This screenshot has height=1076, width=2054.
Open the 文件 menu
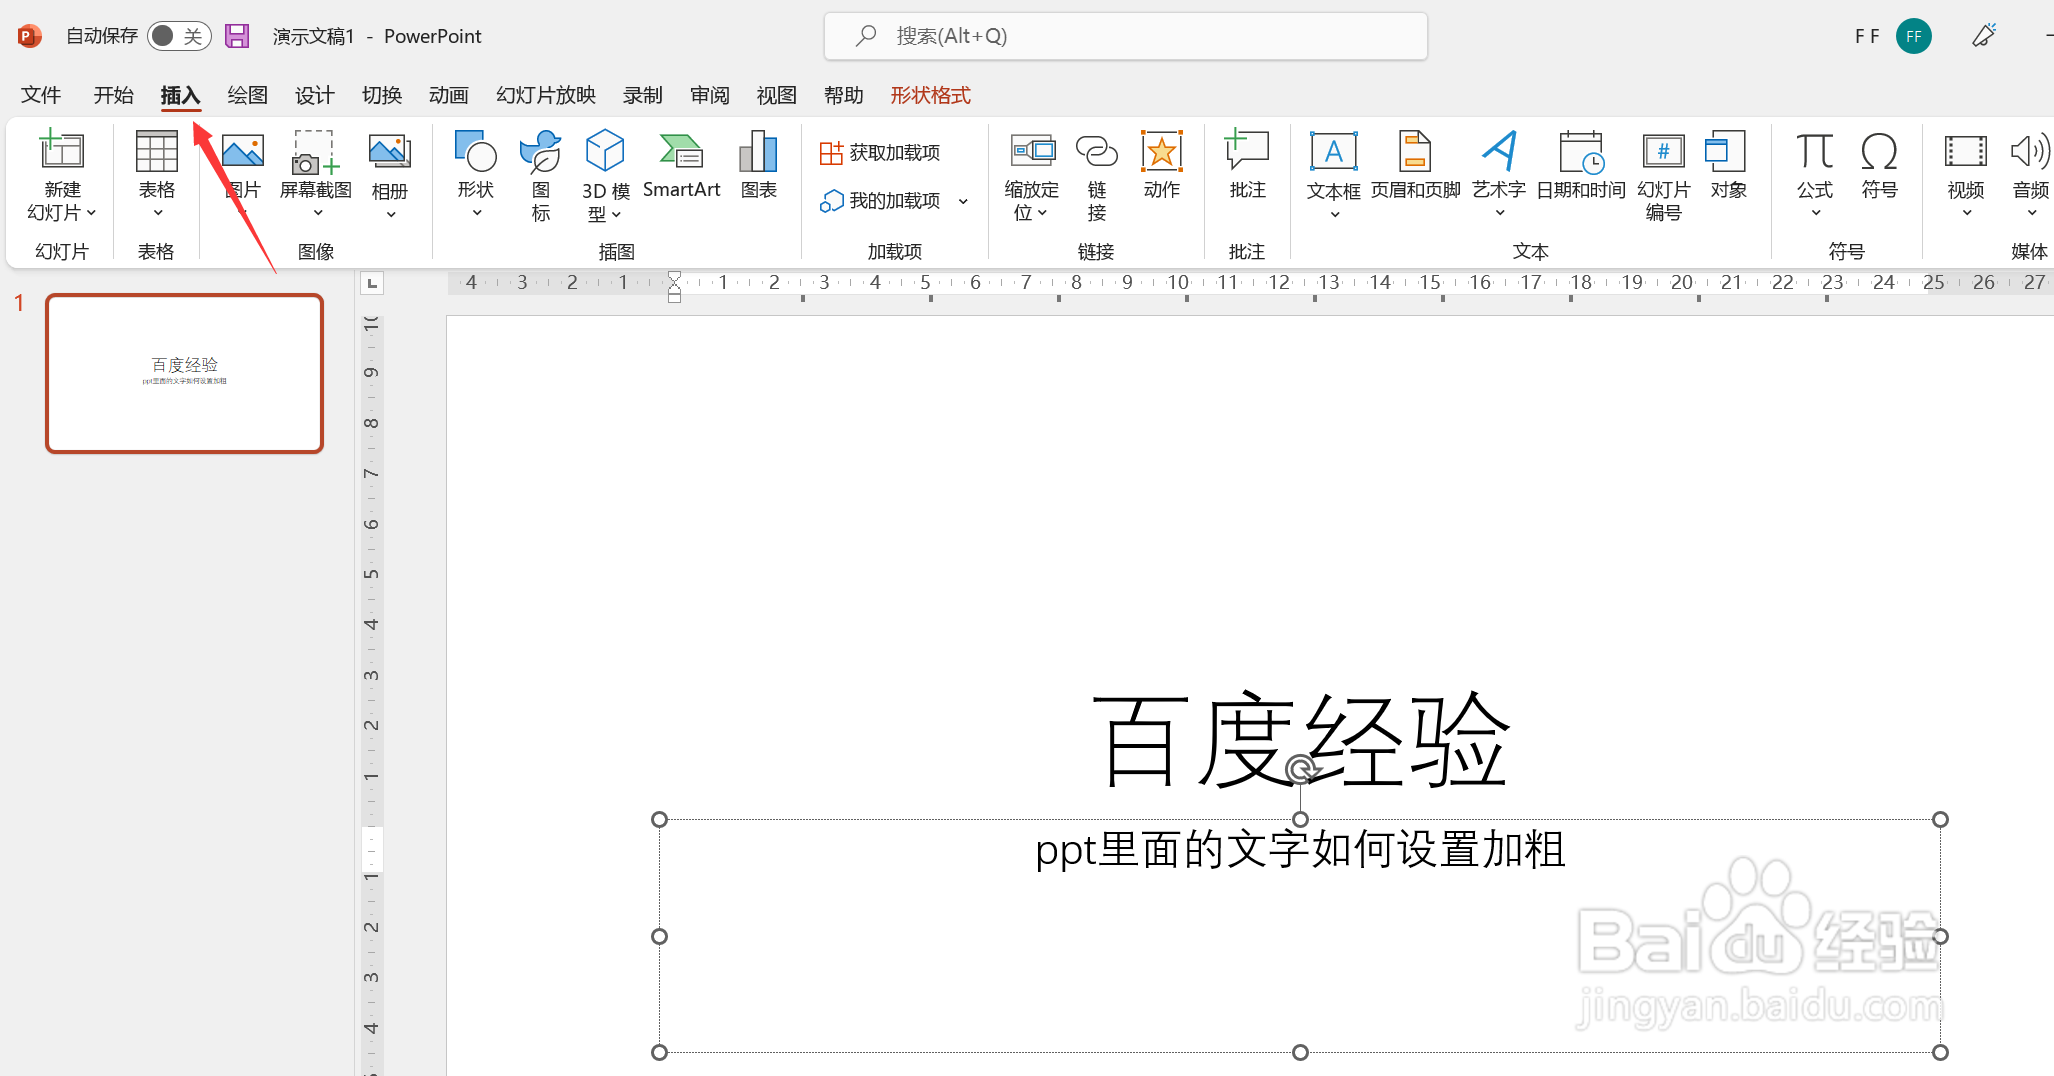(41, 95)
